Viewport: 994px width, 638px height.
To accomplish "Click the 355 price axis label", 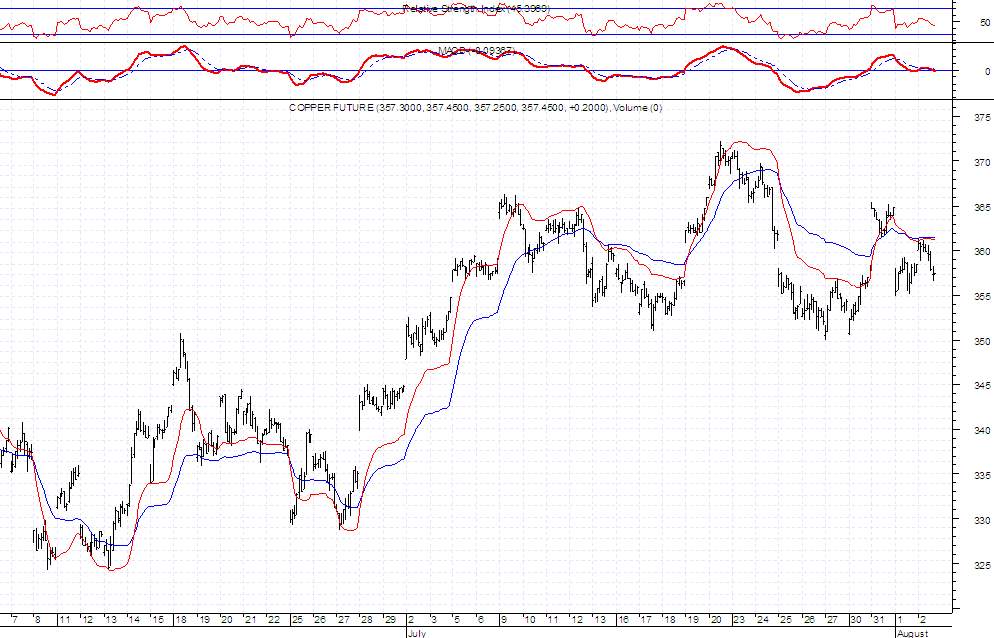I will click(982, 296).
